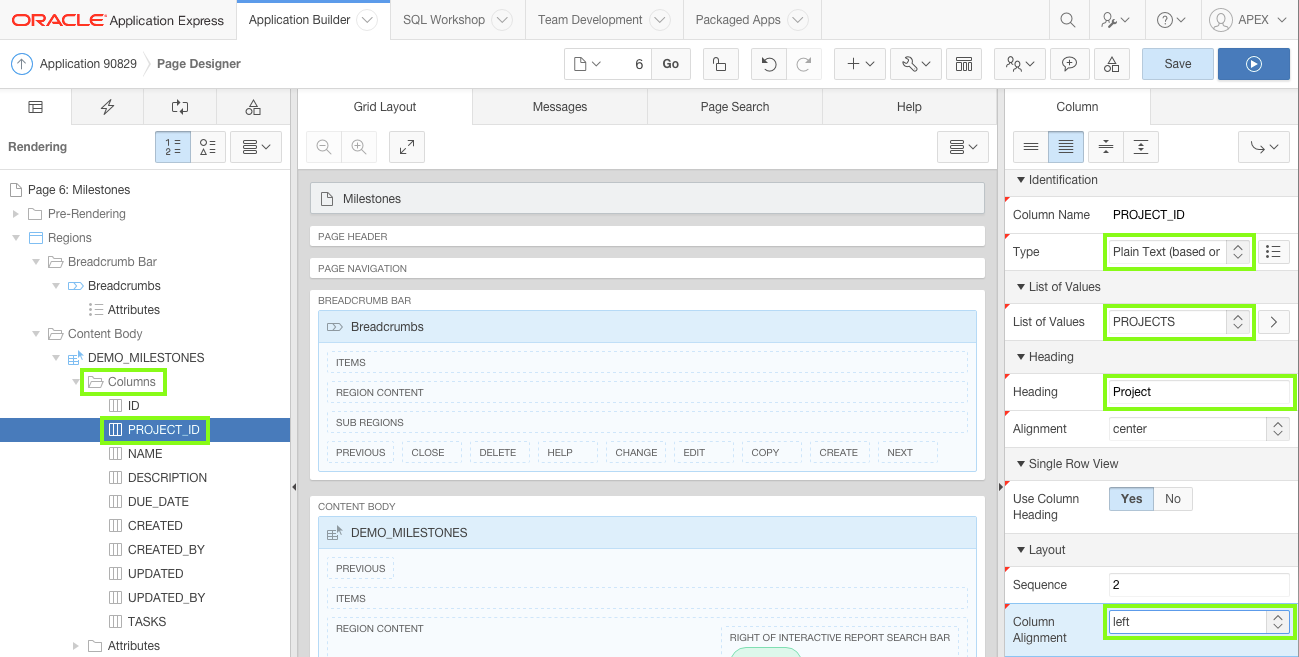Open the Page Search tab
Screen dimensions: 1299x657
[x=734, y=107]
